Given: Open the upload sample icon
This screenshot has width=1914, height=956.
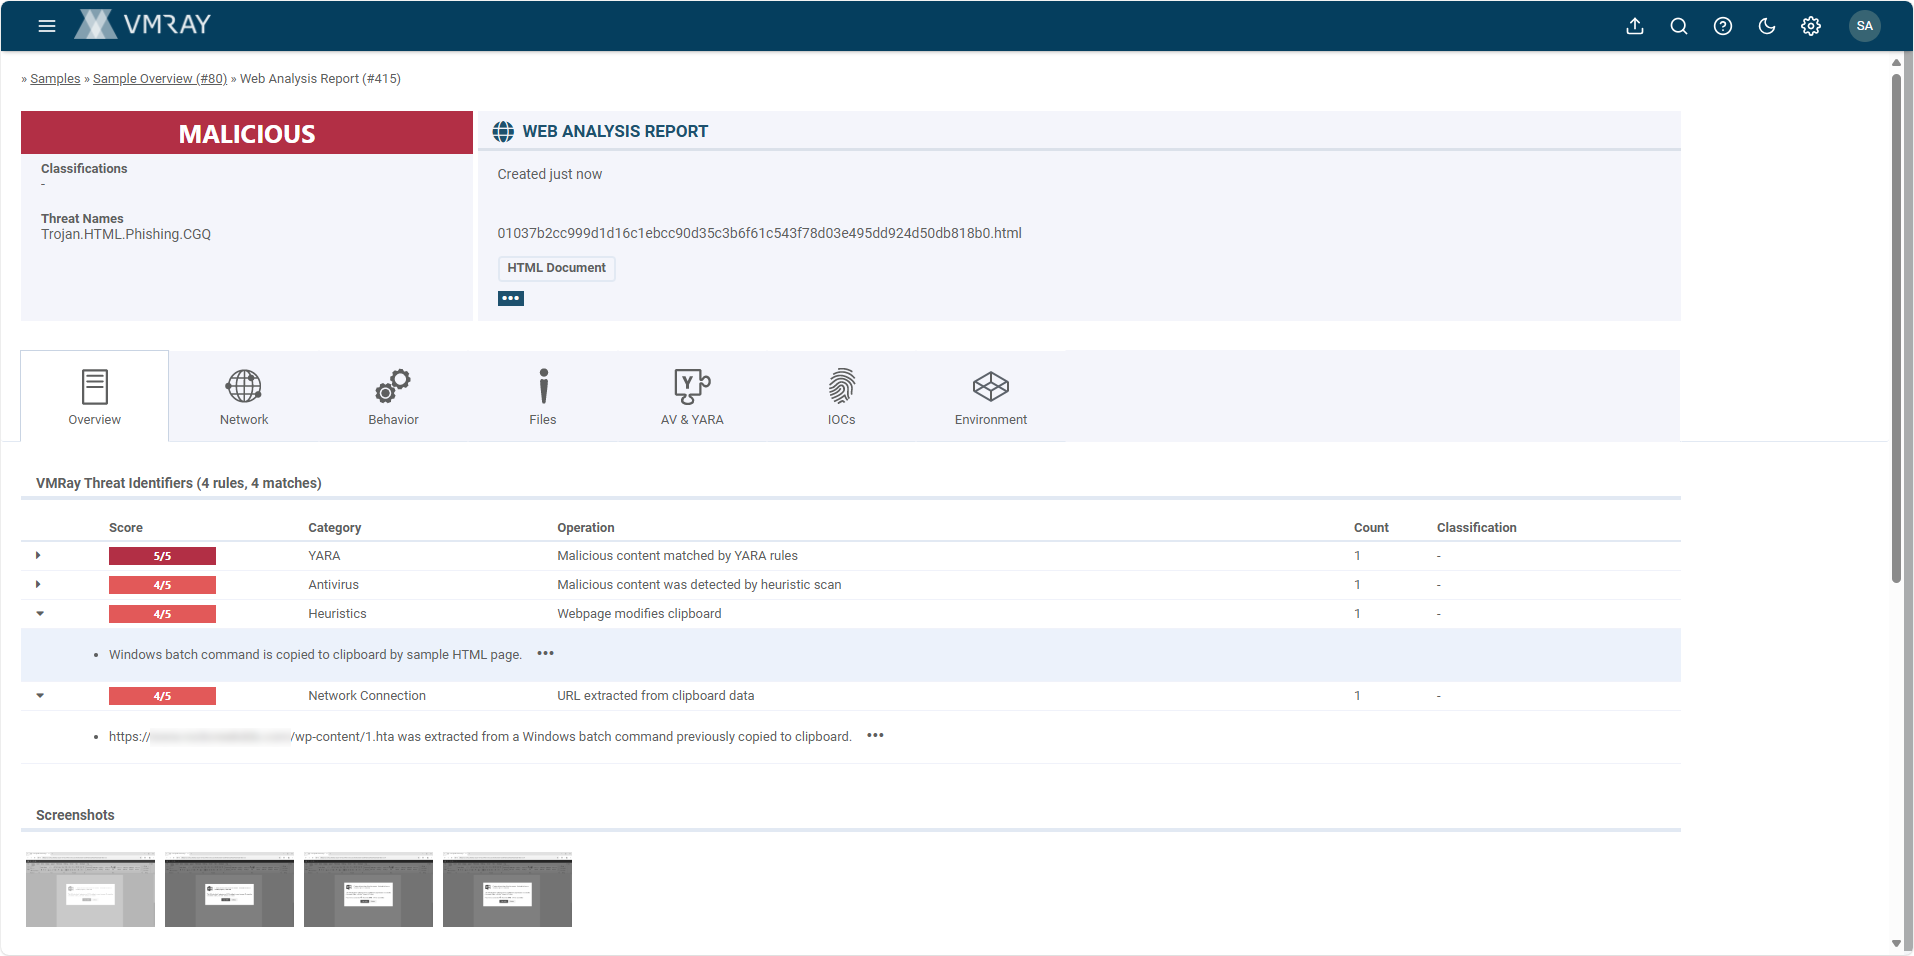Looking at the screenshot, I should coord(1635,26).
